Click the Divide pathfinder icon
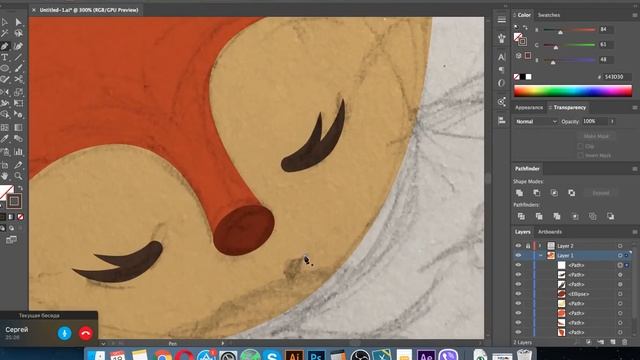This screenshot has height=360, width=640. click(x=521, y=216)
